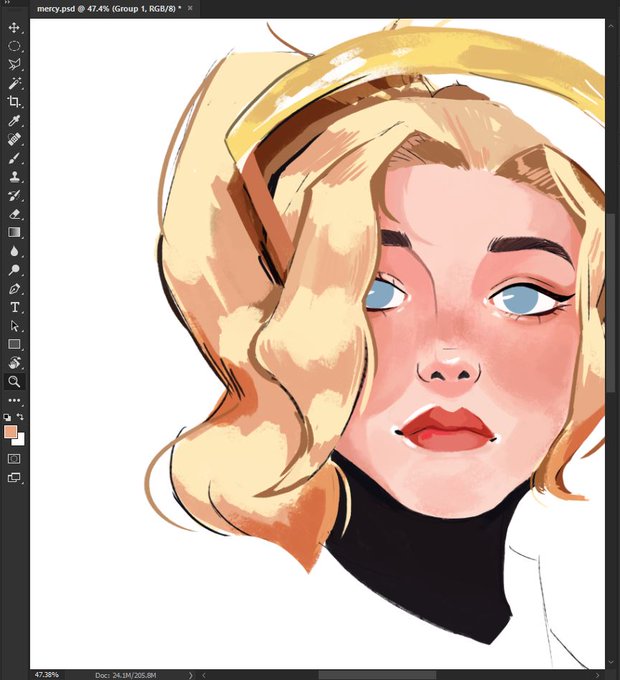Screen dimensions: 620x680
Task: Select the Spot Healing Brush tool
Action: click(x=14, y=139)
